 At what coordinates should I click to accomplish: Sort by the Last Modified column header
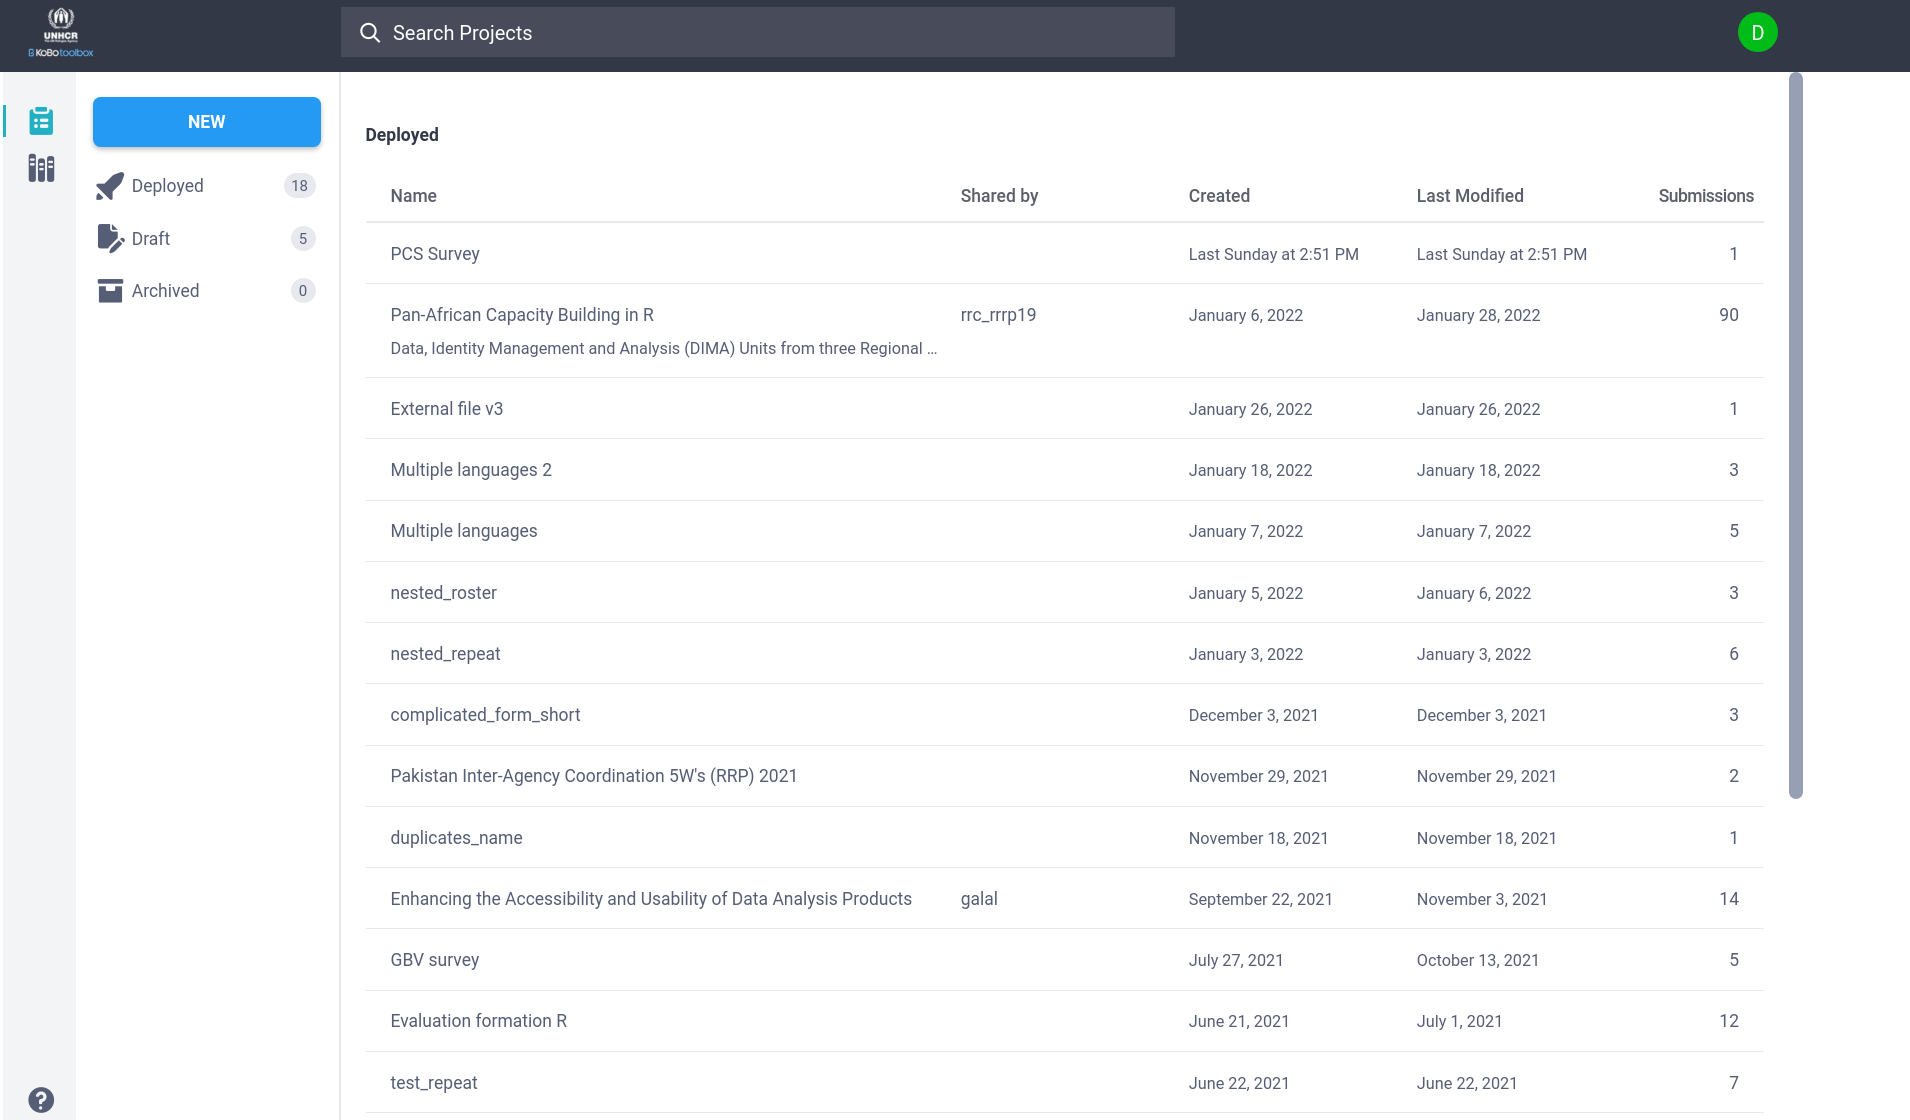[x=1470, y=196]
